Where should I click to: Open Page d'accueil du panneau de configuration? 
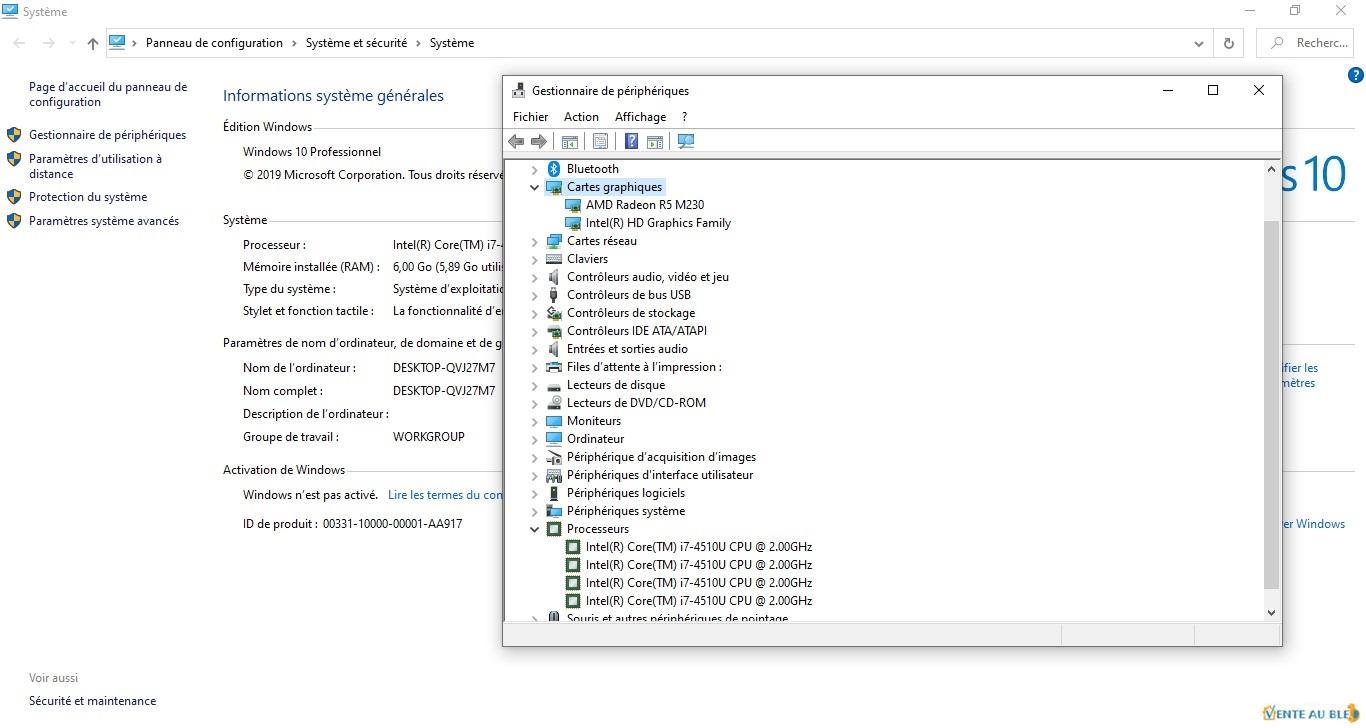click(108, 94)
